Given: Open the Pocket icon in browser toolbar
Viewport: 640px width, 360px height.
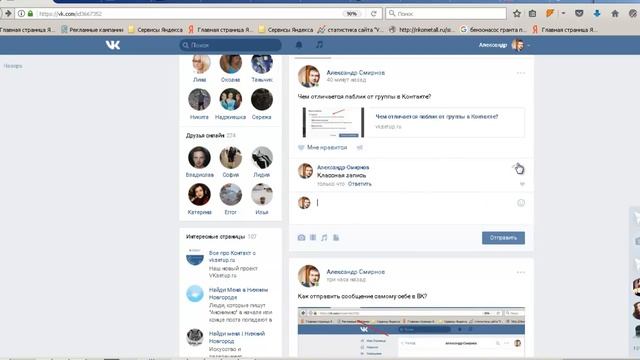Looking at the screenshot, I should [579, 13].
